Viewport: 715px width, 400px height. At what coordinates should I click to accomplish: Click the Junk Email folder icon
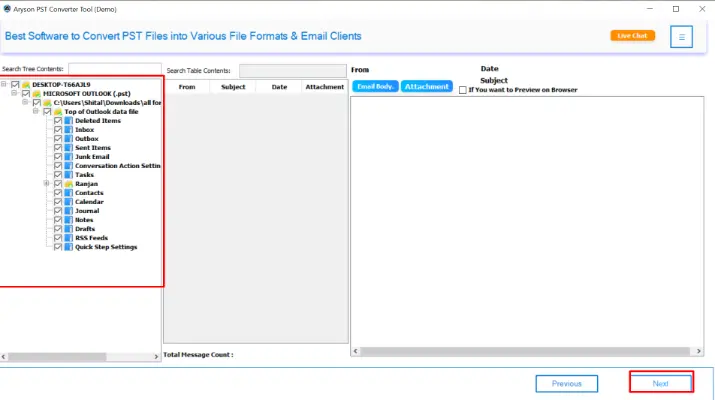(69, 157)
